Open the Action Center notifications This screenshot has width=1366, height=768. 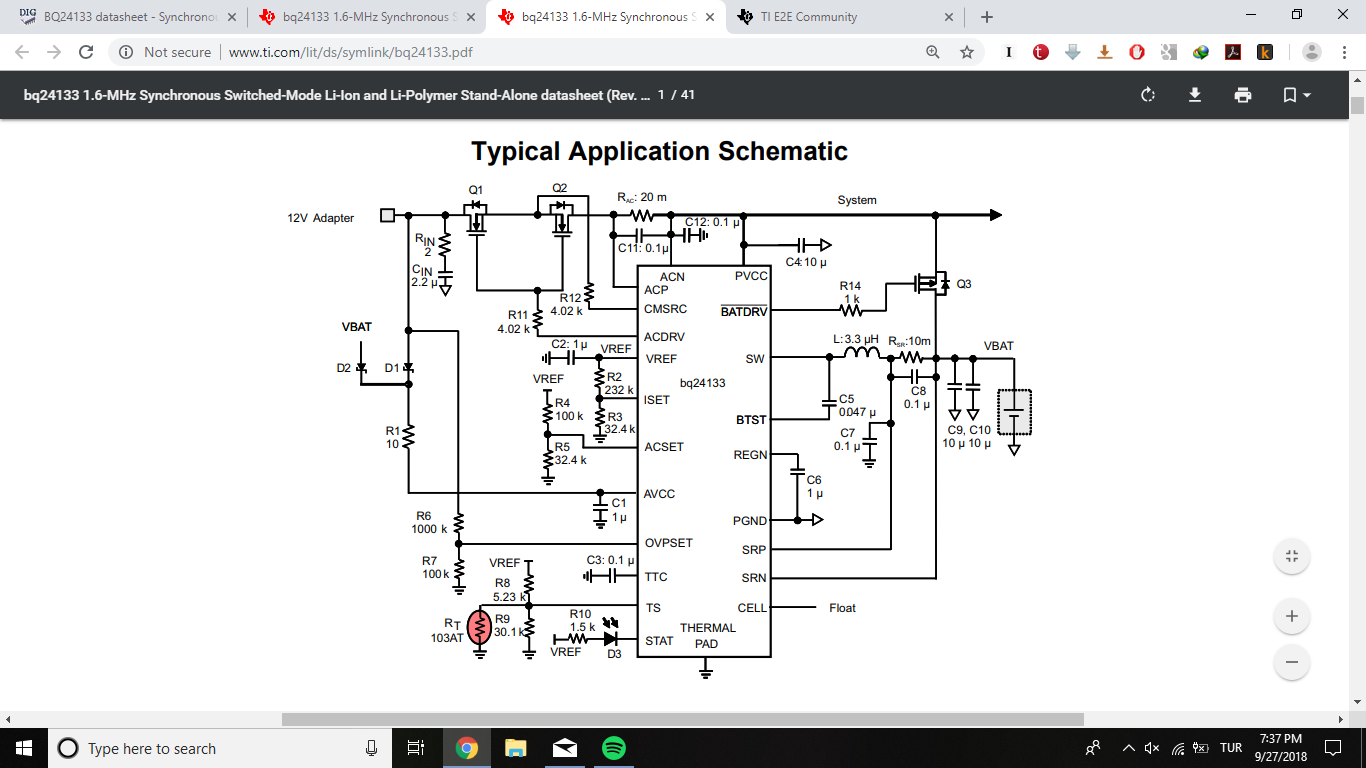[x=1333, y=748]
